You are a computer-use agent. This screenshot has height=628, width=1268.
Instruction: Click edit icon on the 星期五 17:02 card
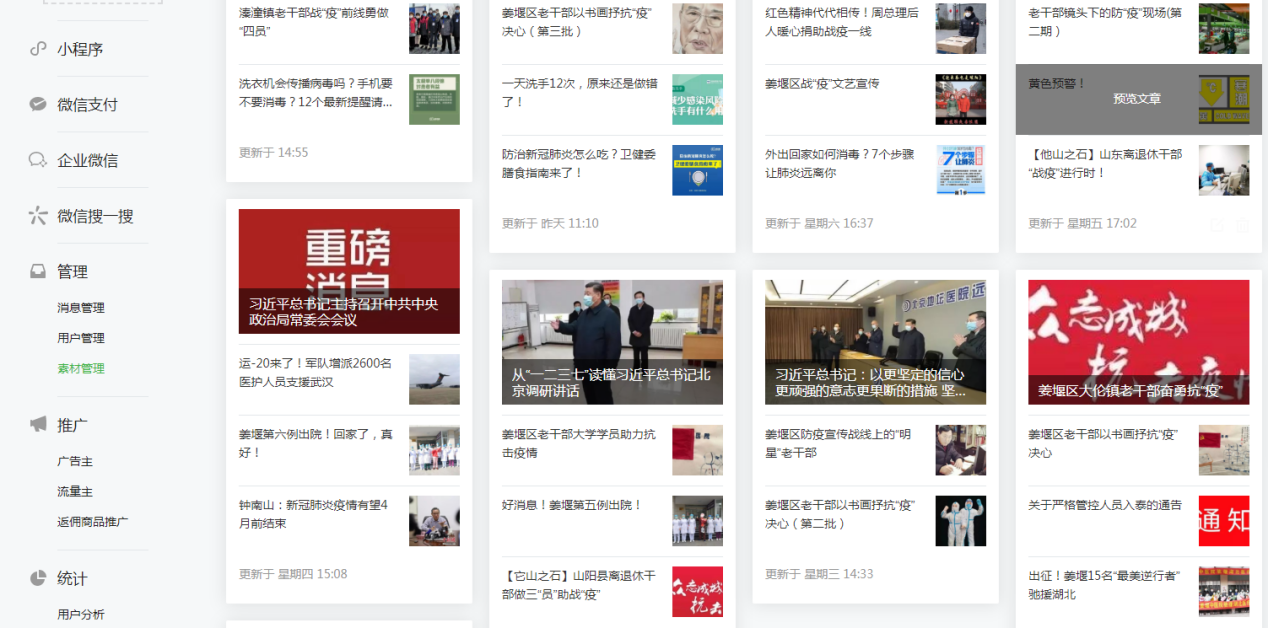[1216, 224]
